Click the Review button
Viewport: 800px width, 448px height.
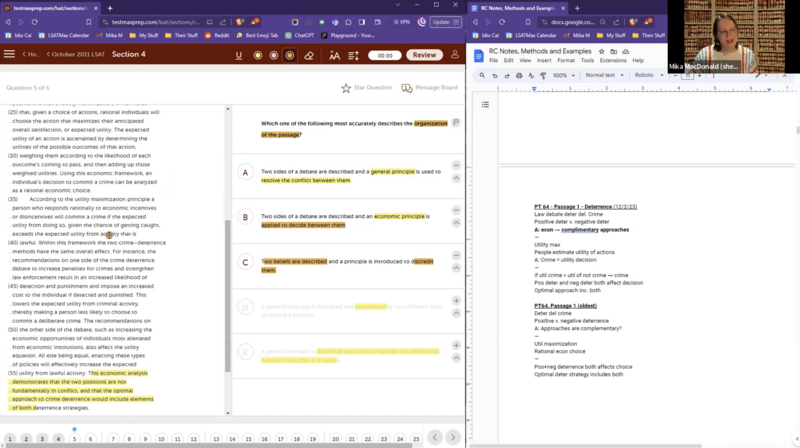click(424, 55)
